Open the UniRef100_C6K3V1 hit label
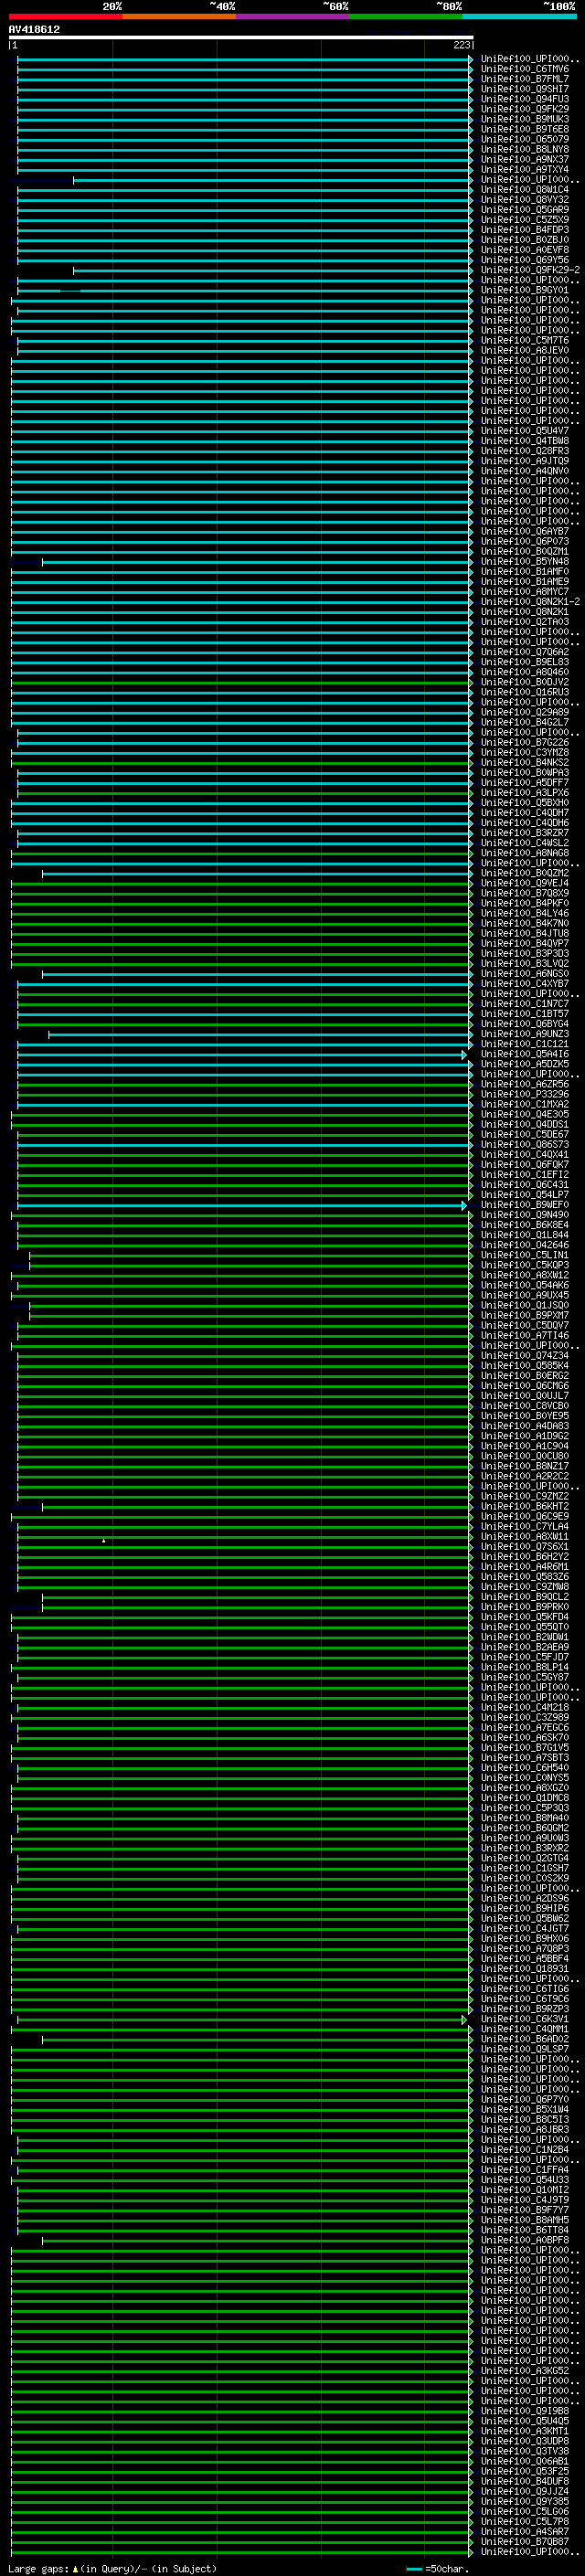 (525, 2019)
